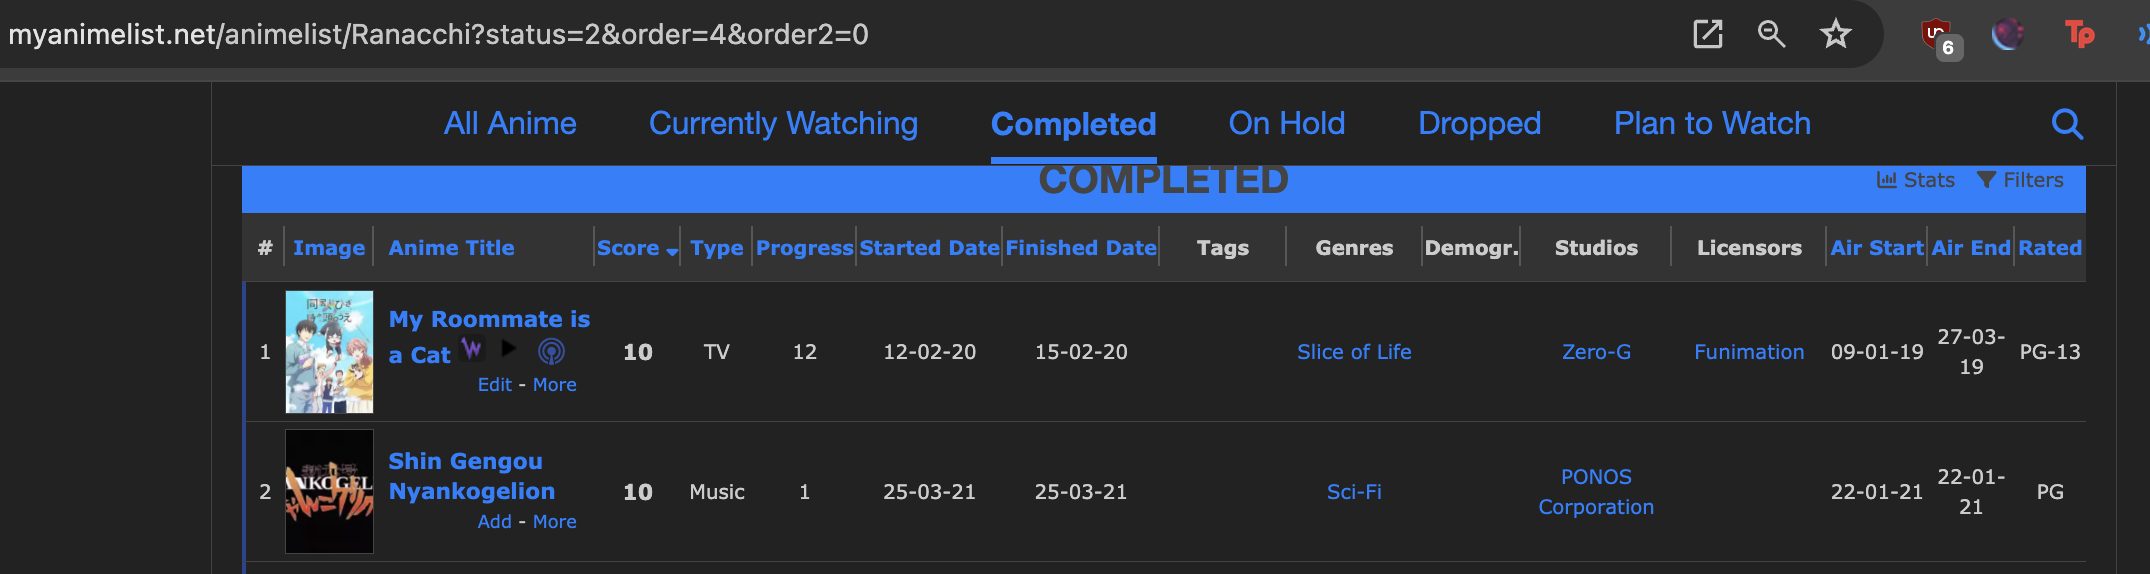This screenshot has height=574, width=2150.
Task: Open the uBlock Origin extension icon
Action: [1937, 36]
